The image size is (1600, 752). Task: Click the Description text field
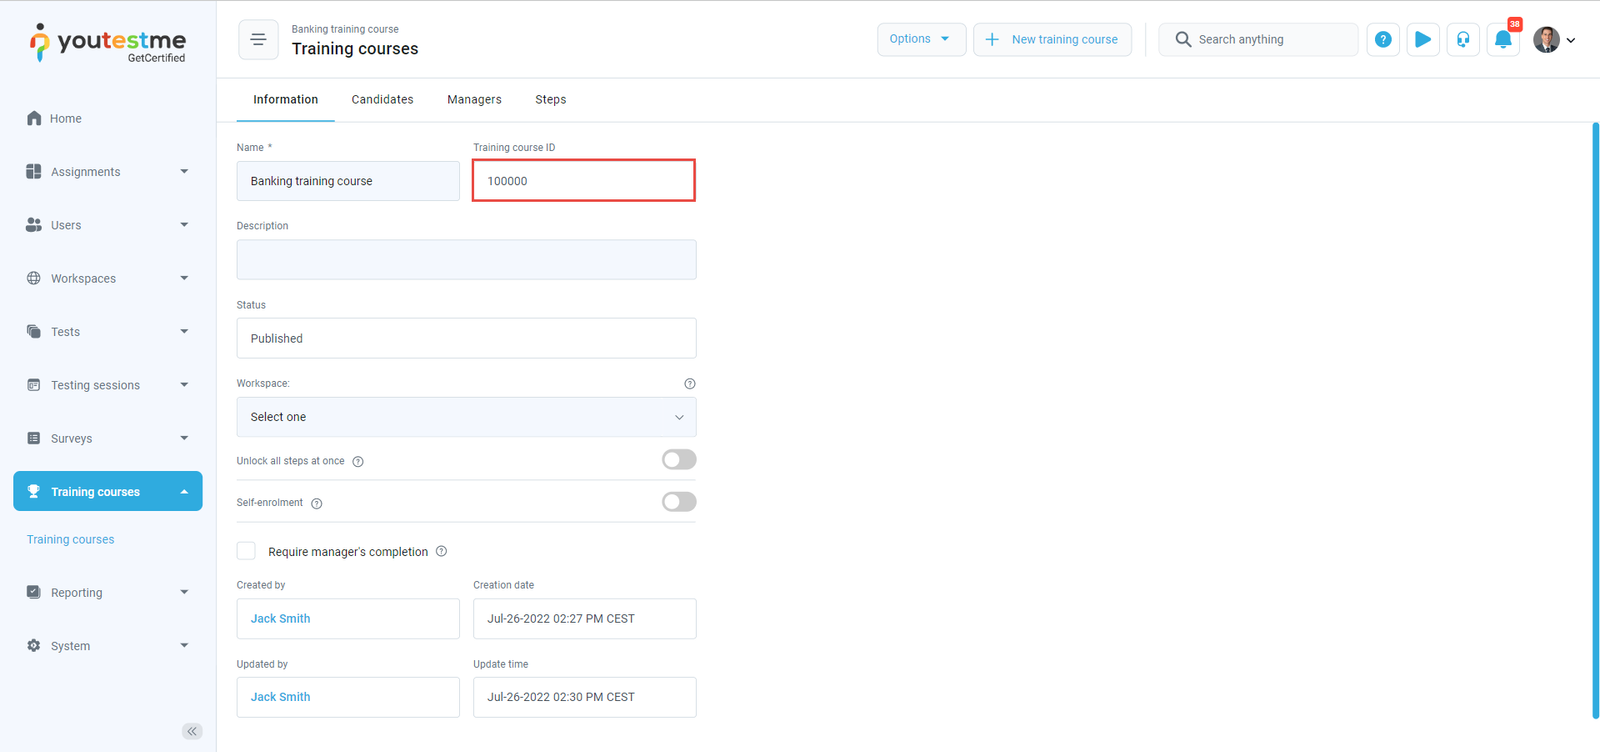(x=466, y=260)
